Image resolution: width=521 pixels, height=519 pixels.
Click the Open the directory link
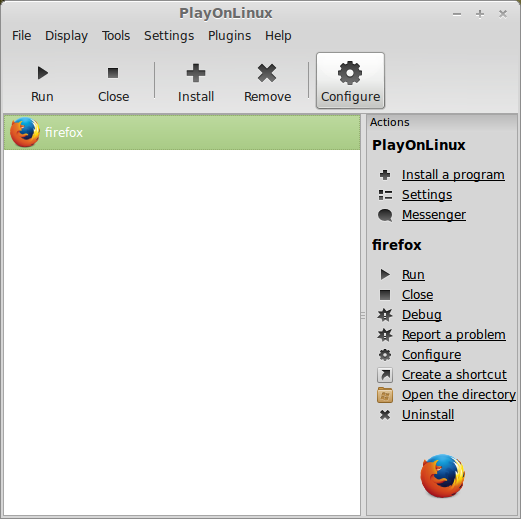coord(459,395)
